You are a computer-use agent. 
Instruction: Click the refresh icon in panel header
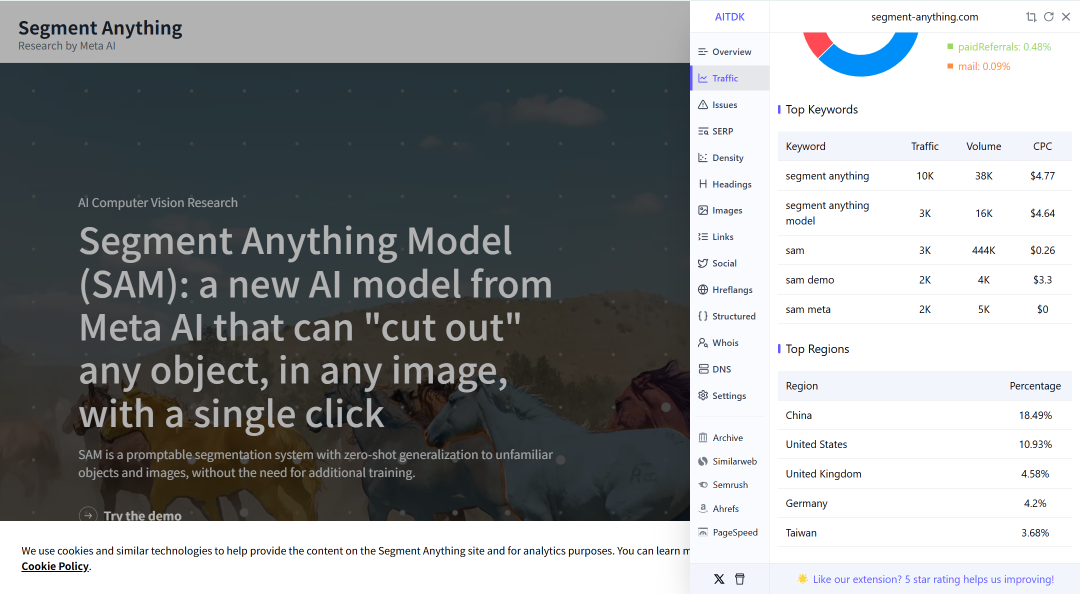pos(1048,17)
